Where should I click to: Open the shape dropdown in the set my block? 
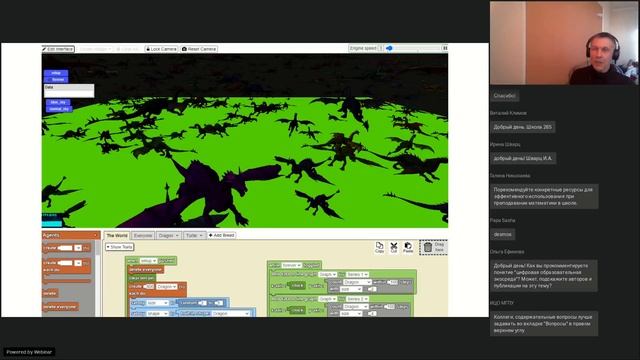click(157, 313)
